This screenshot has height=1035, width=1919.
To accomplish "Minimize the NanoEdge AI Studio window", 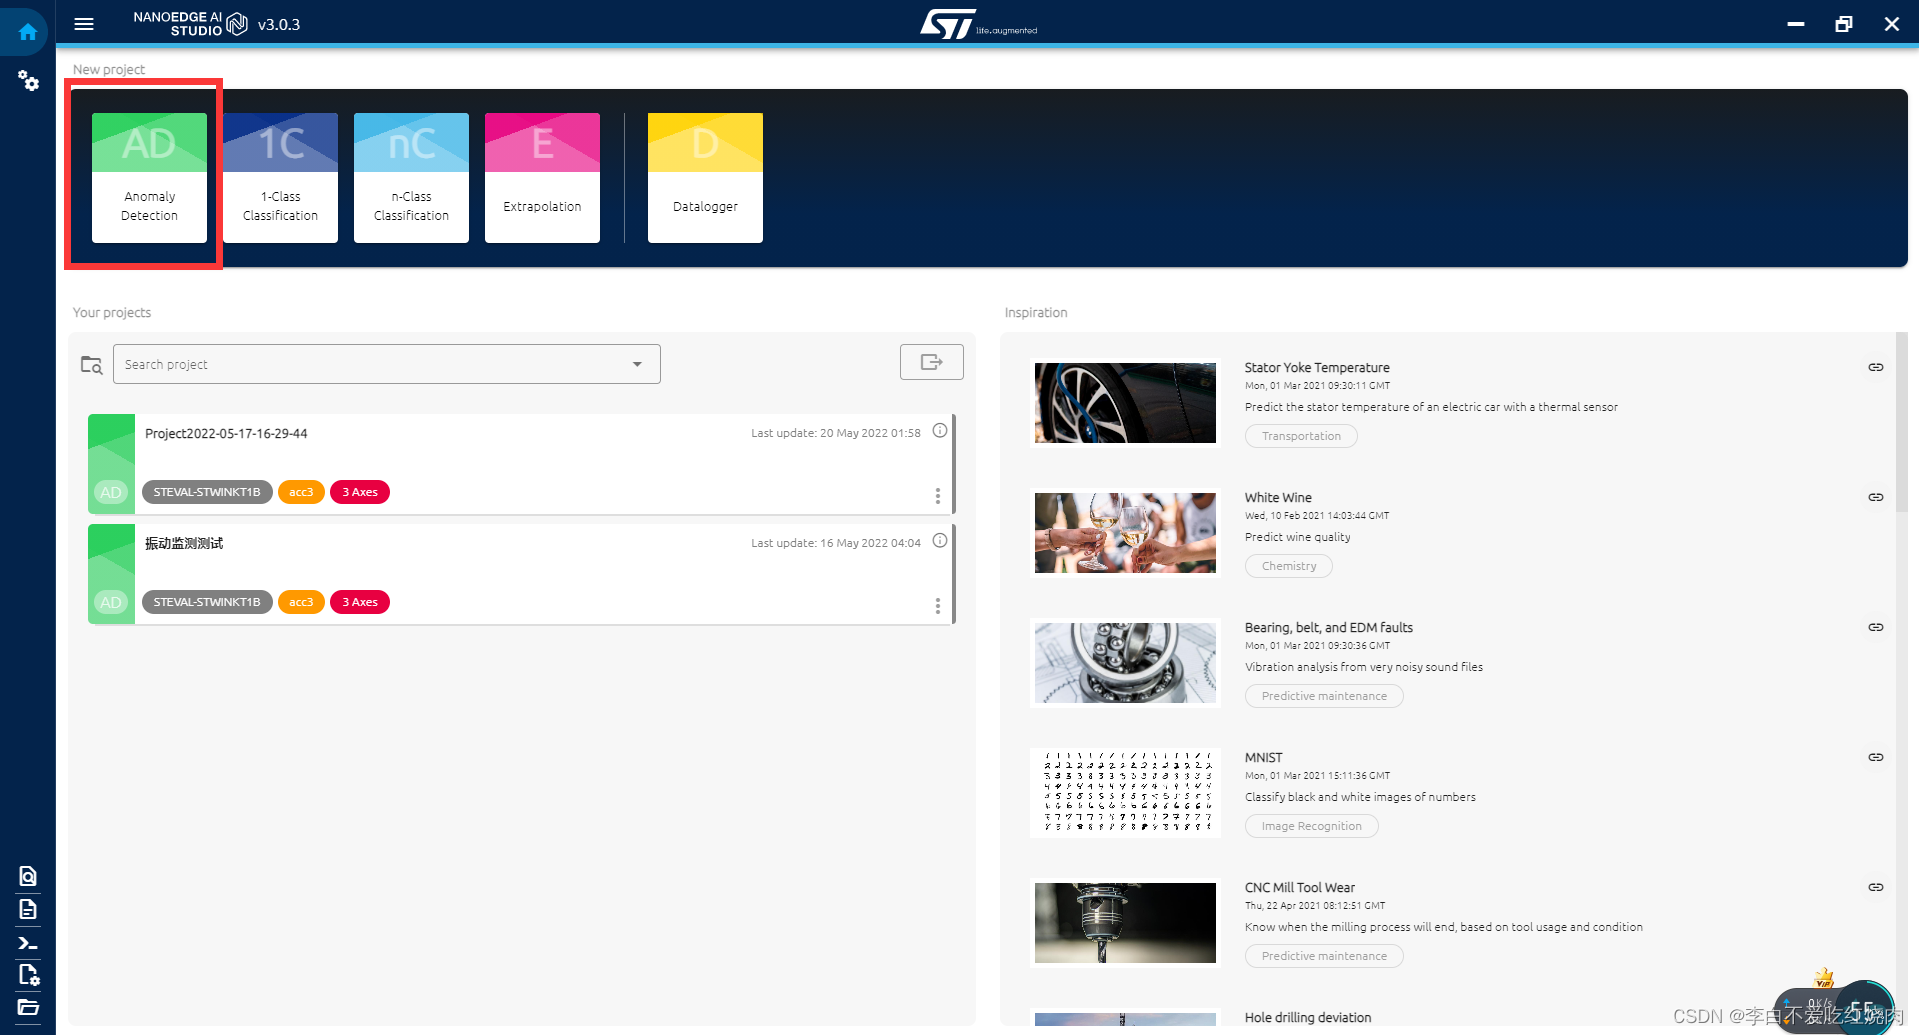I will (1796, 24).
